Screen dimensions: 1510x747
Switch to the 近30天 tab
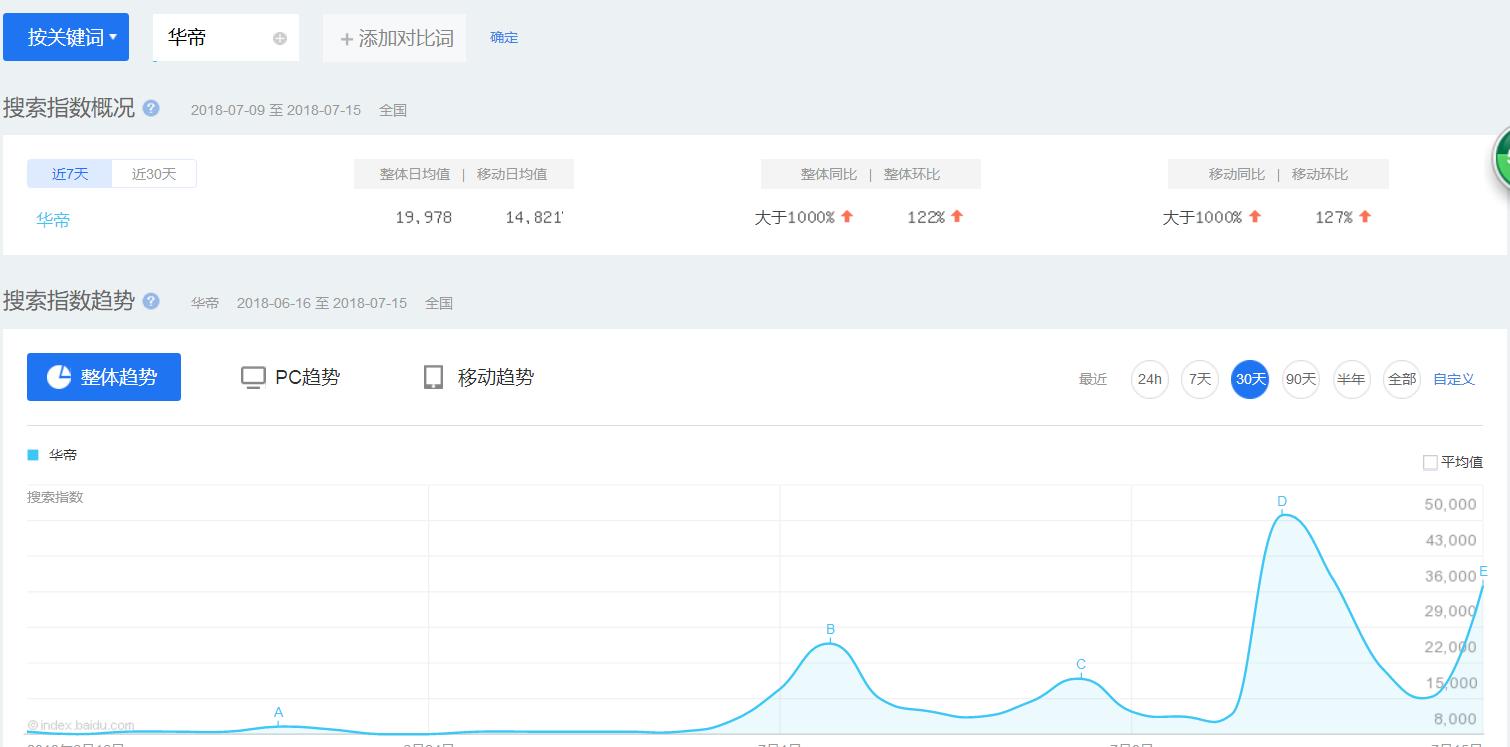click(x=154, y=173)
